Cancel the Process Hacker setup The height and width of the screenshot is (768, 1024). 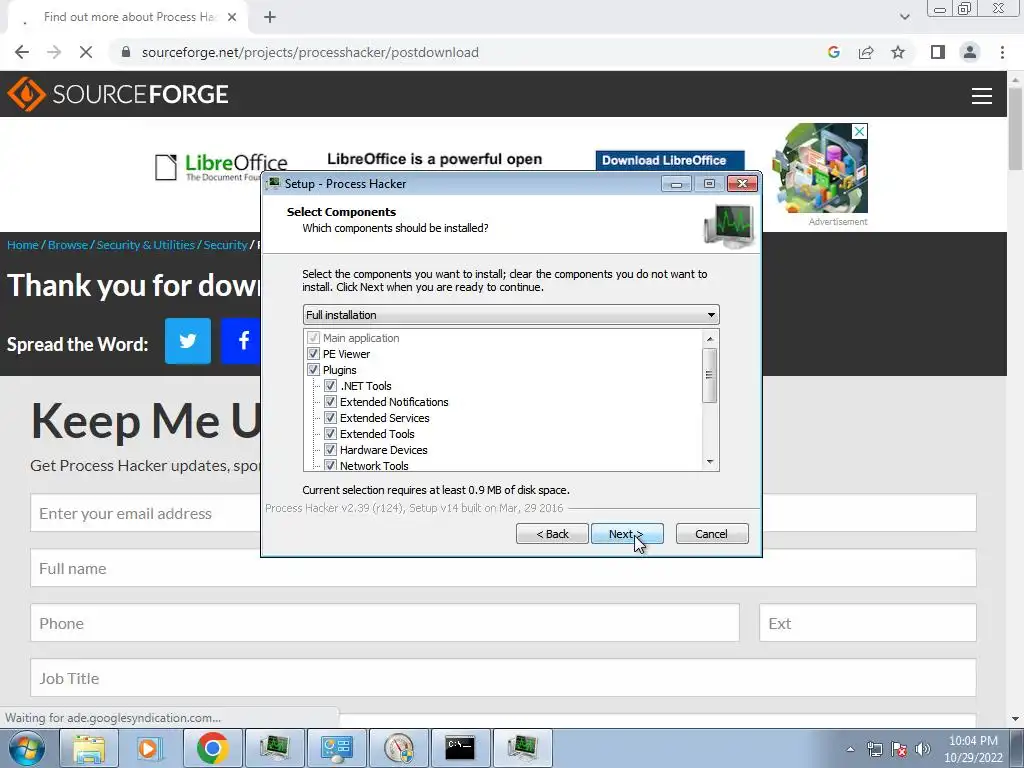712,534
